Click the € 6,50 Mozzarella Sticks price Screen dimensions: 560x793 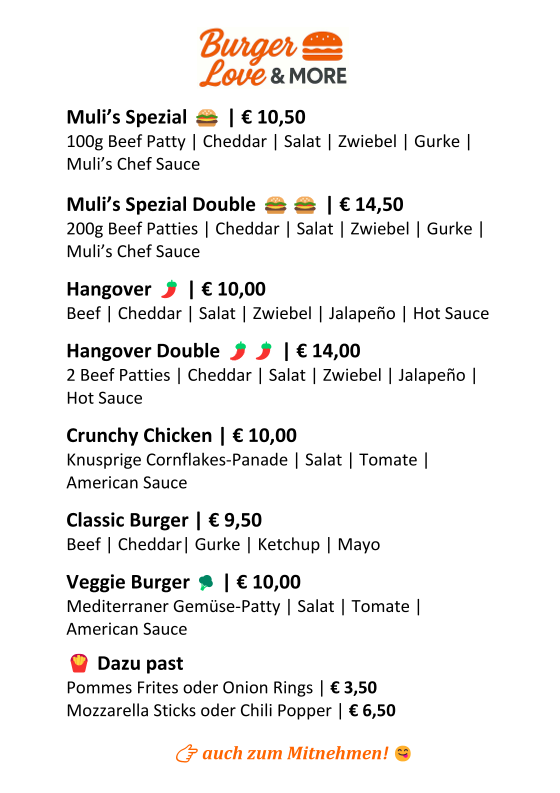pos(372,711)
